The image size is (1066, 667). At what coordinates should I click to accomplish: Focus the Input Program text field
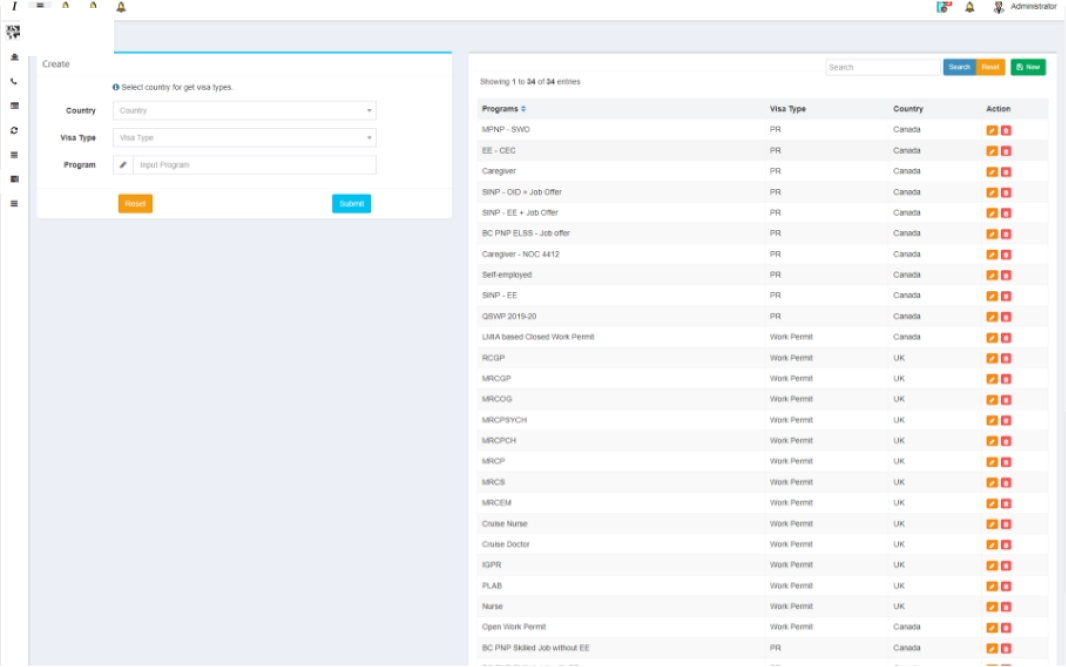click(254, 165)
